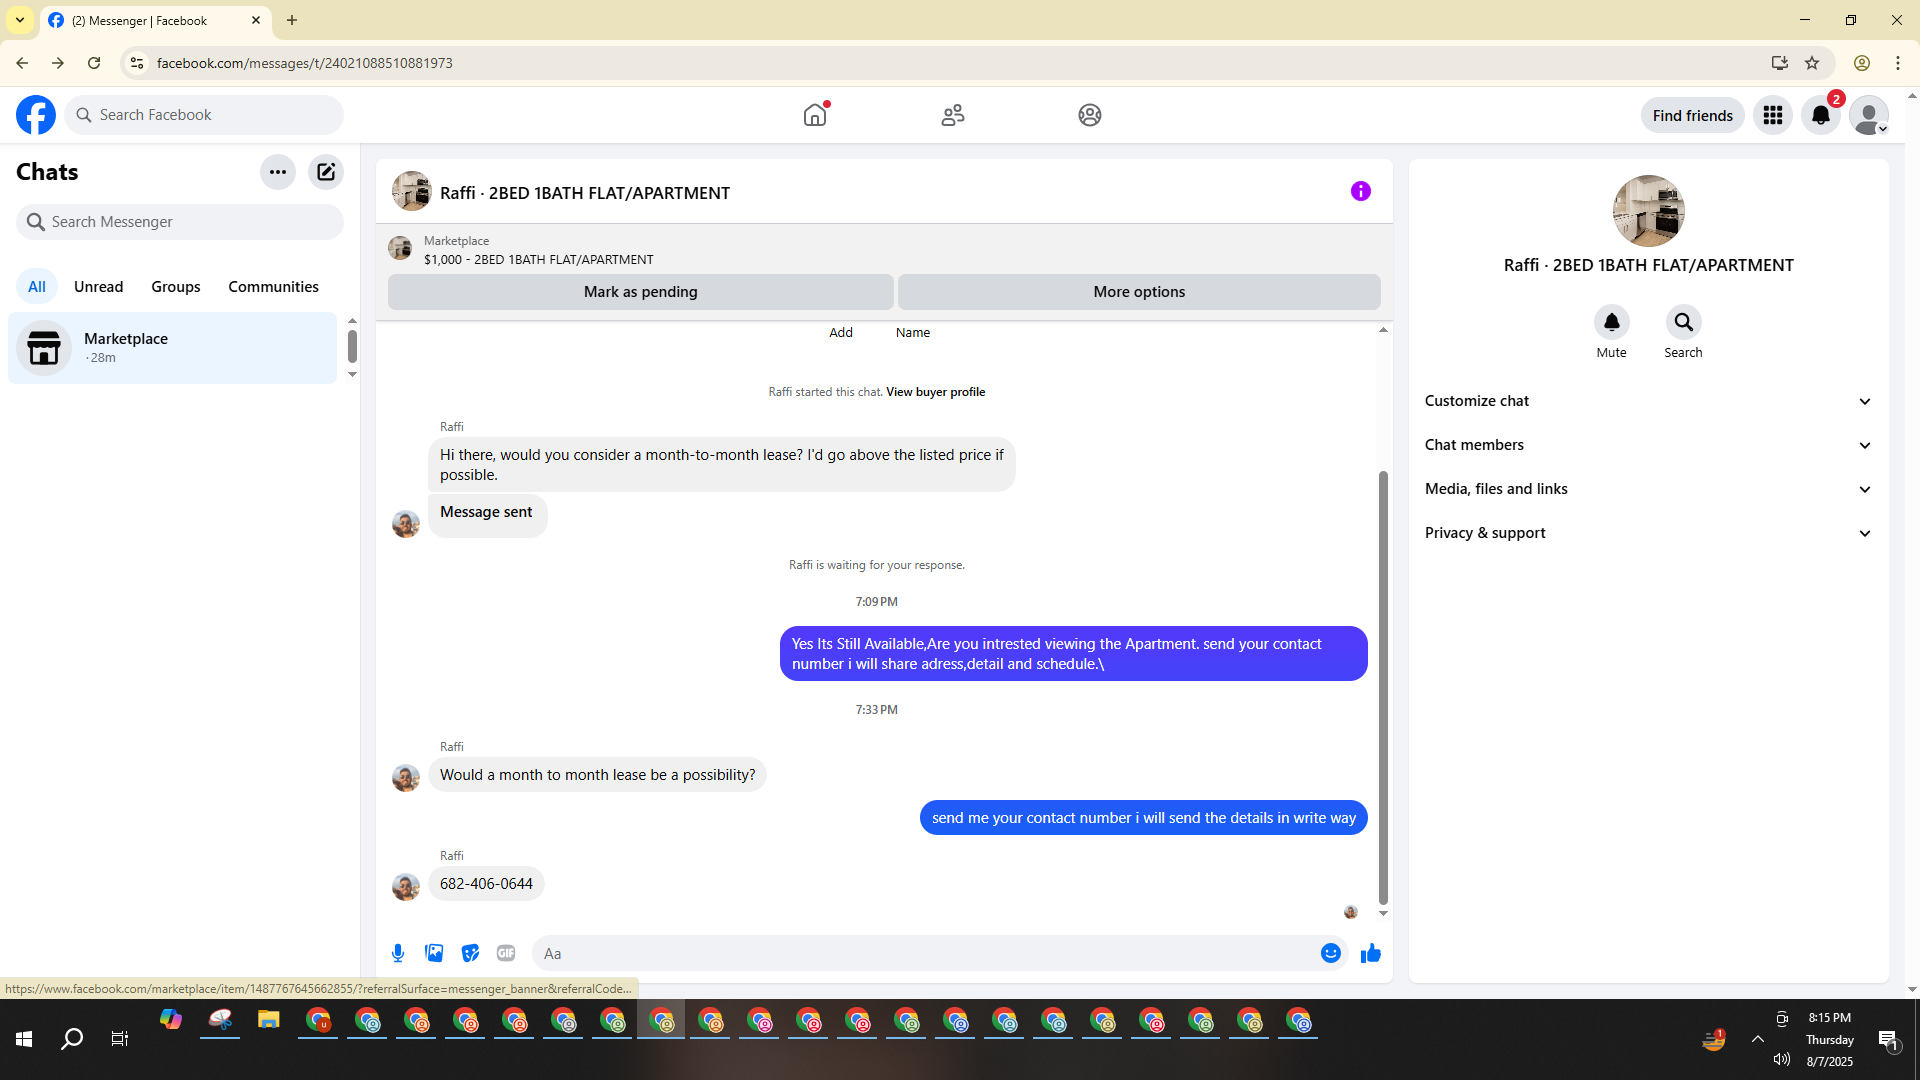Open the listing thumbnail in right panel
Screen dimensions: 1920x1080
pos(1648,211)
